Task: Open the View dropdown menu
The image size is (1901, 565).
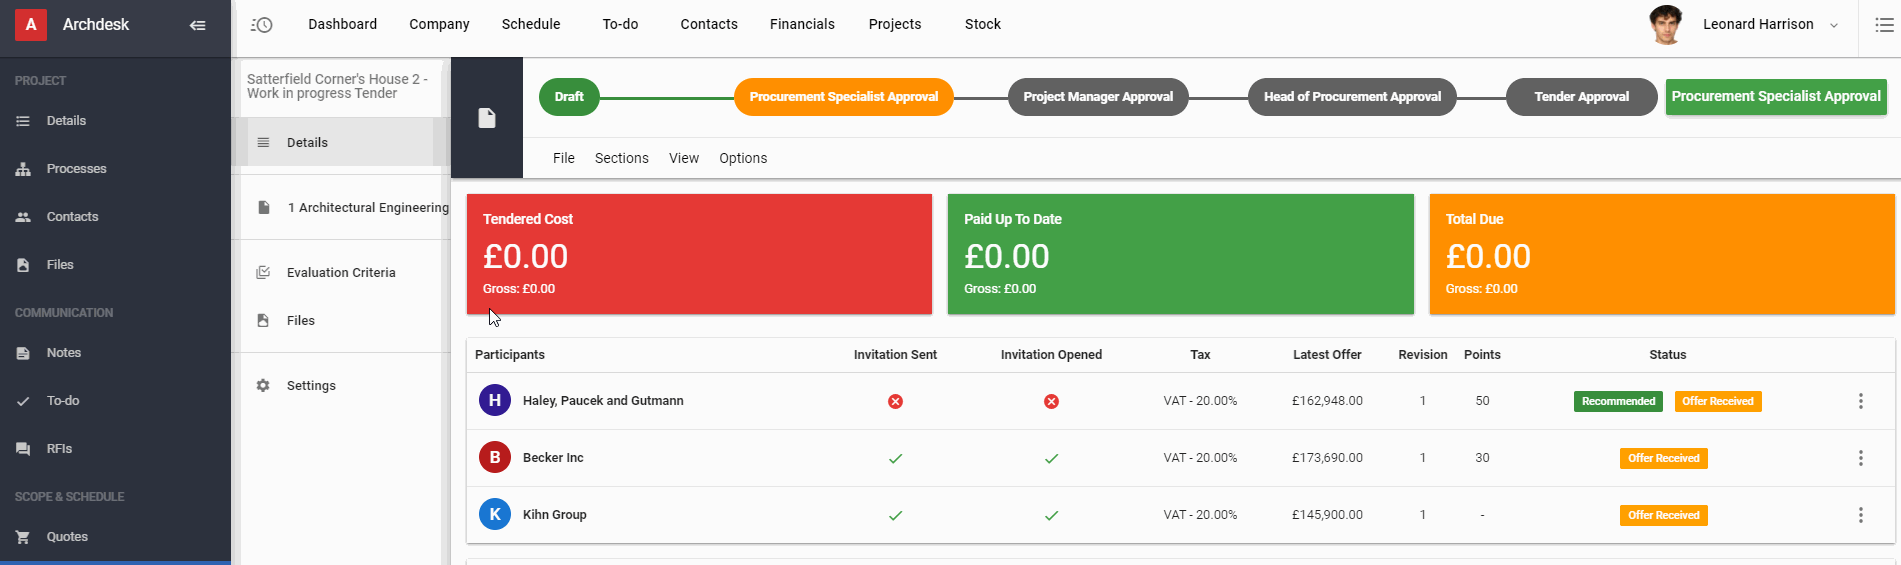Action: (684, 158)
